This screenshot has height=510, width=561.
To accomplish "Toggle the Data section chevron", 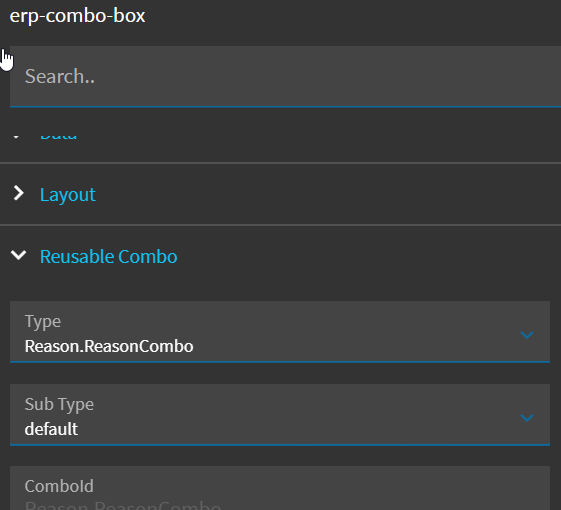I will (x=16, y=136).
